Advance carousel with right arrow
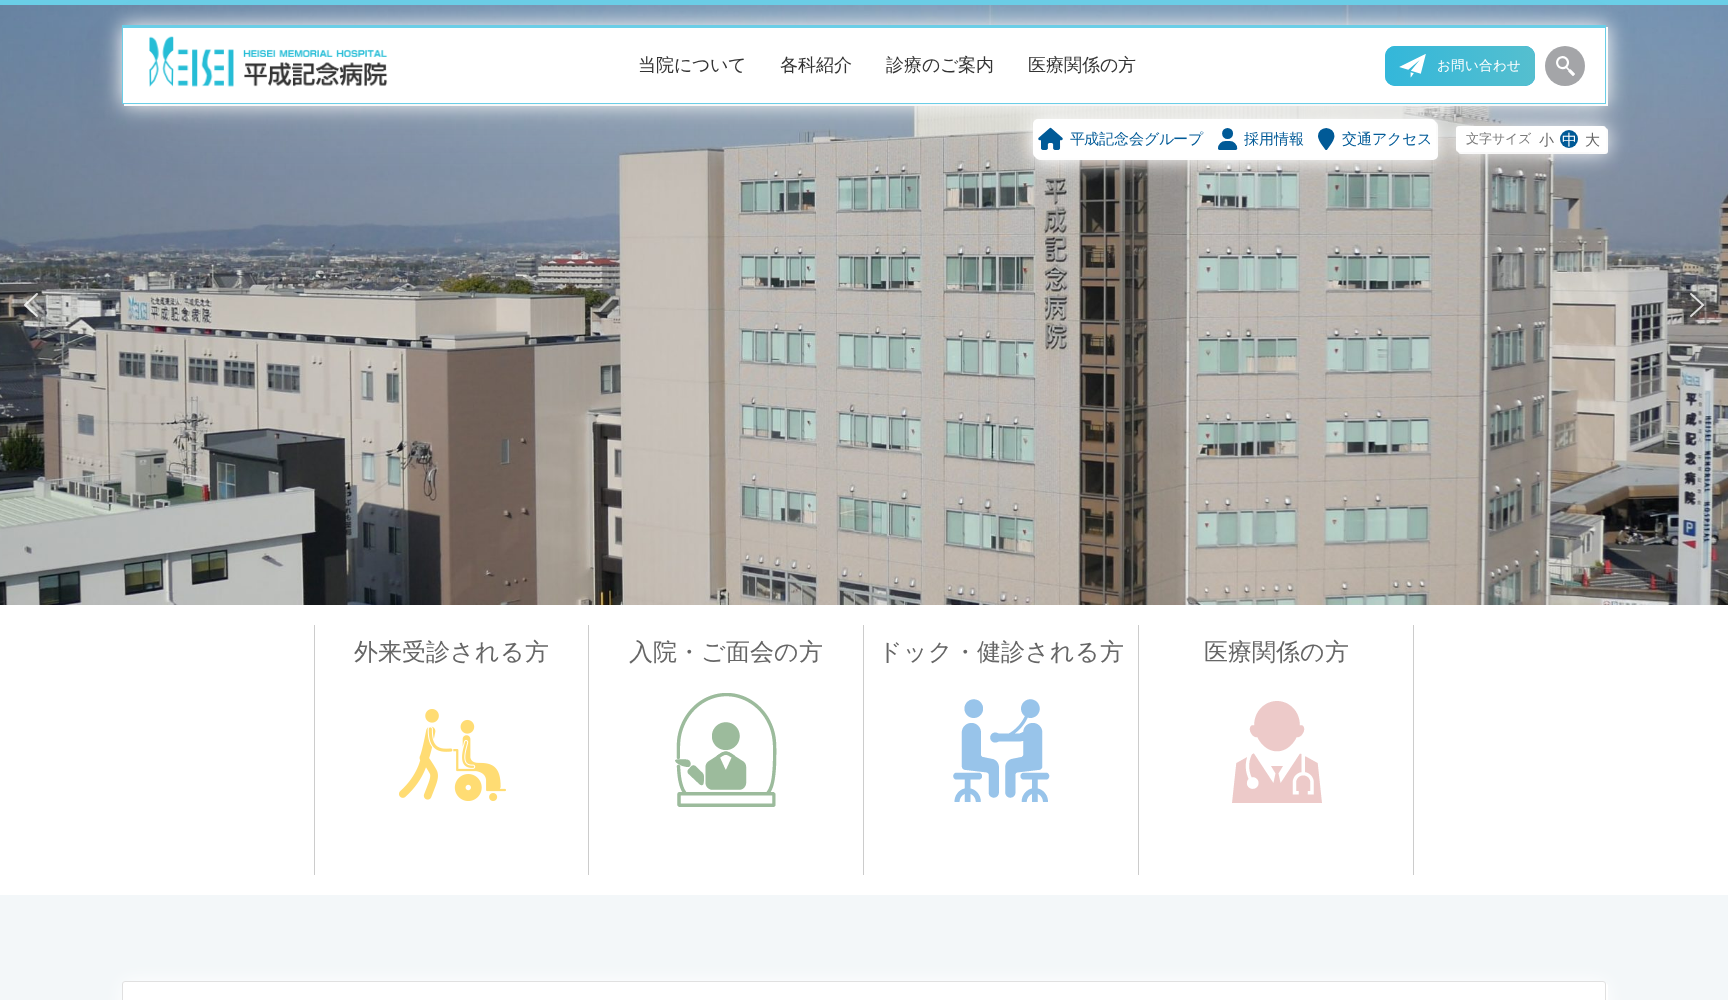The width and height of the screenshot is (1728, 1000). coord(1697,304)
